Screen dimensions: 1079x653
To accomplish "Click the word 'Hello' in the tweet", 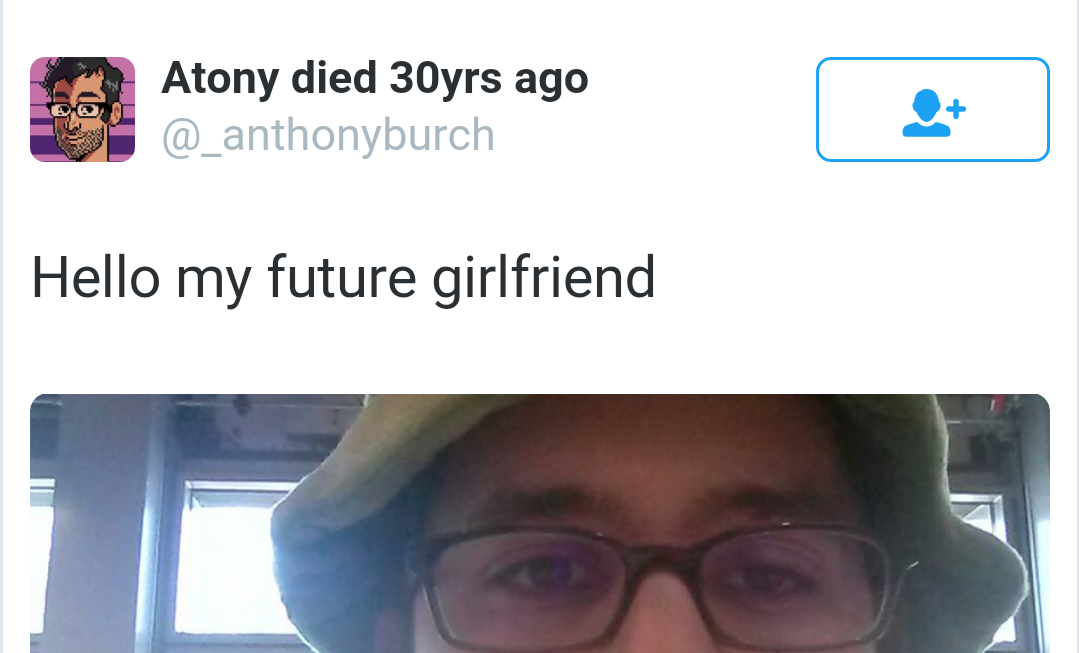I will point(96,277).
